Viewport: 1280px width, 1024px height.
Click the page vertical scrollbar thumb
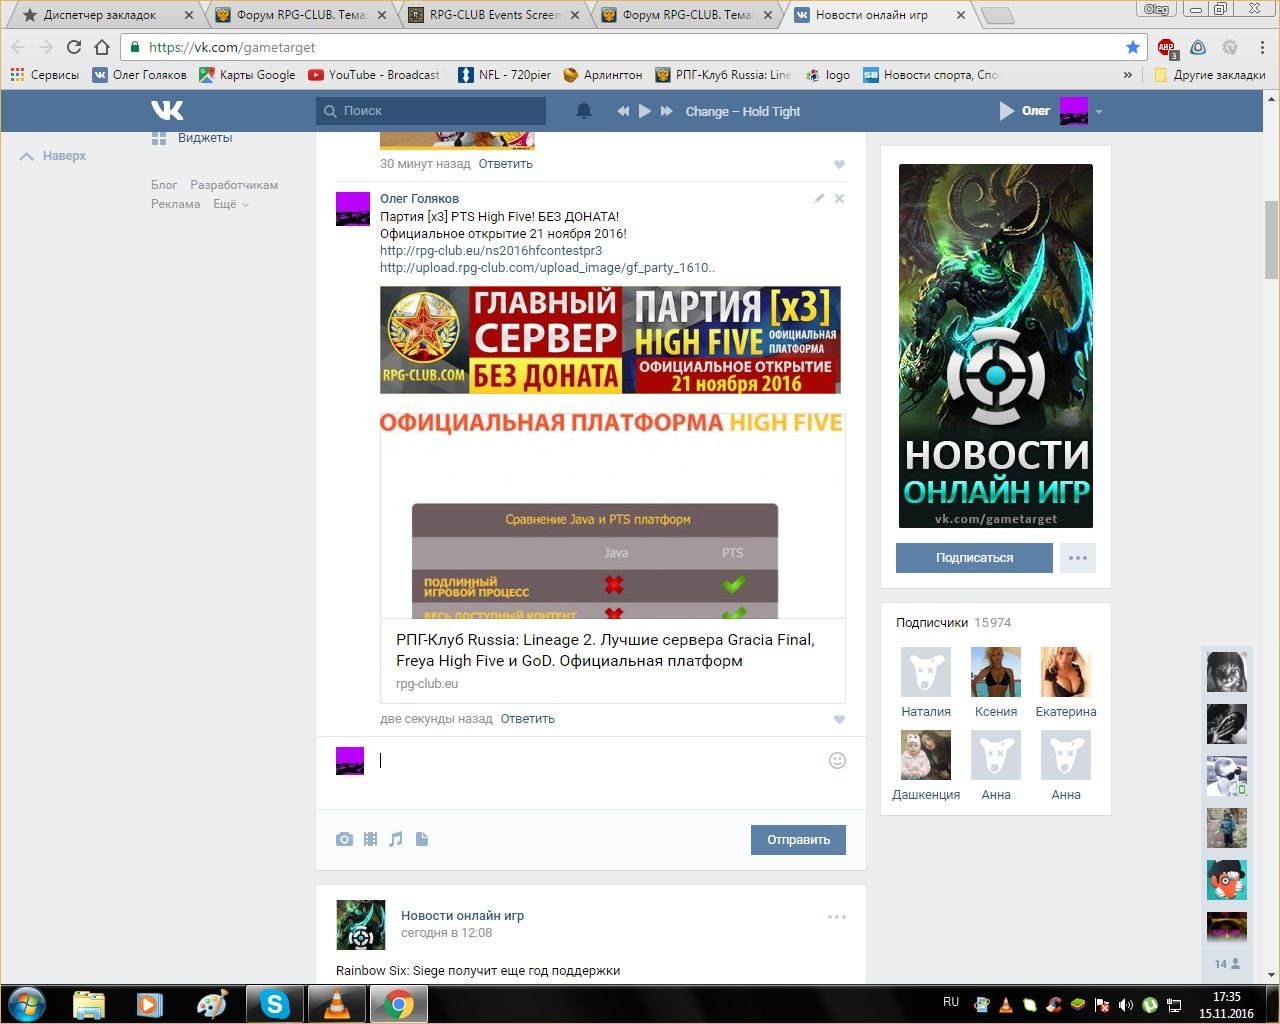(x=1271, y=240)
